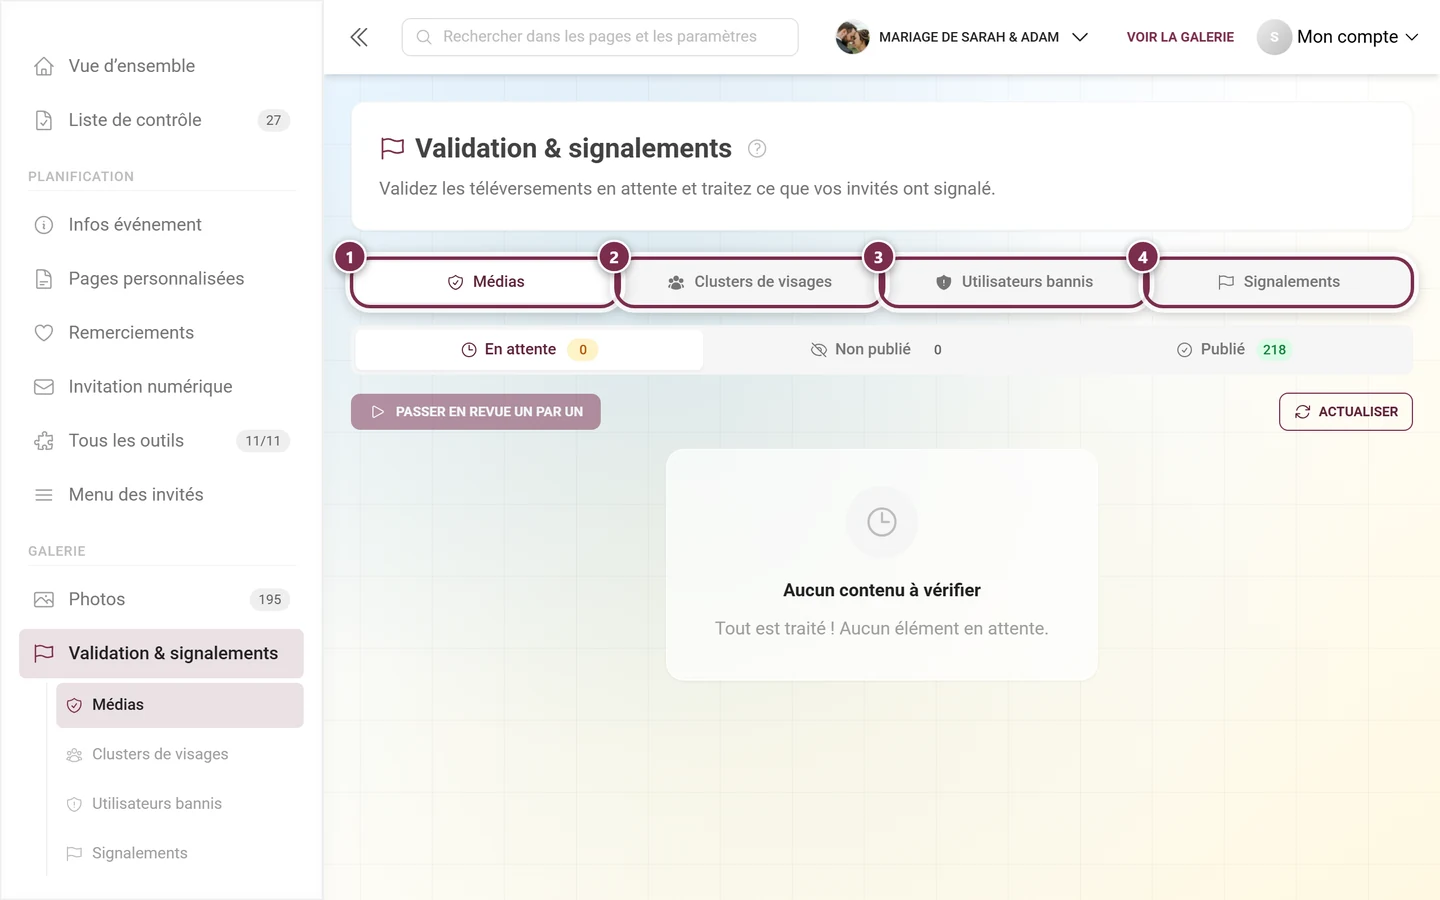Viewport: 1440px width, 900px height.
Task: Click the hamburger icon for Menu des invités
Action: pyautogui.click(x=44, y=495)
